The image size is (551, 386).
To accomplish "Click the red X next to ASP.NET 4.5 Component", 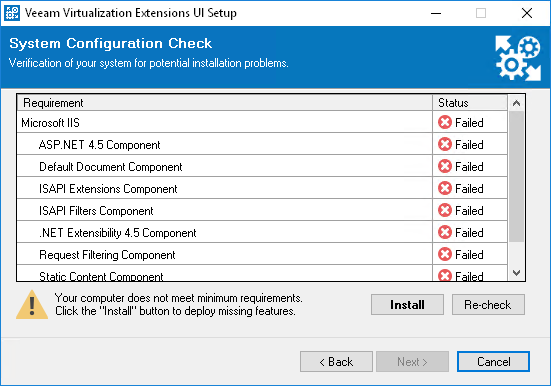I will [445, 144].
